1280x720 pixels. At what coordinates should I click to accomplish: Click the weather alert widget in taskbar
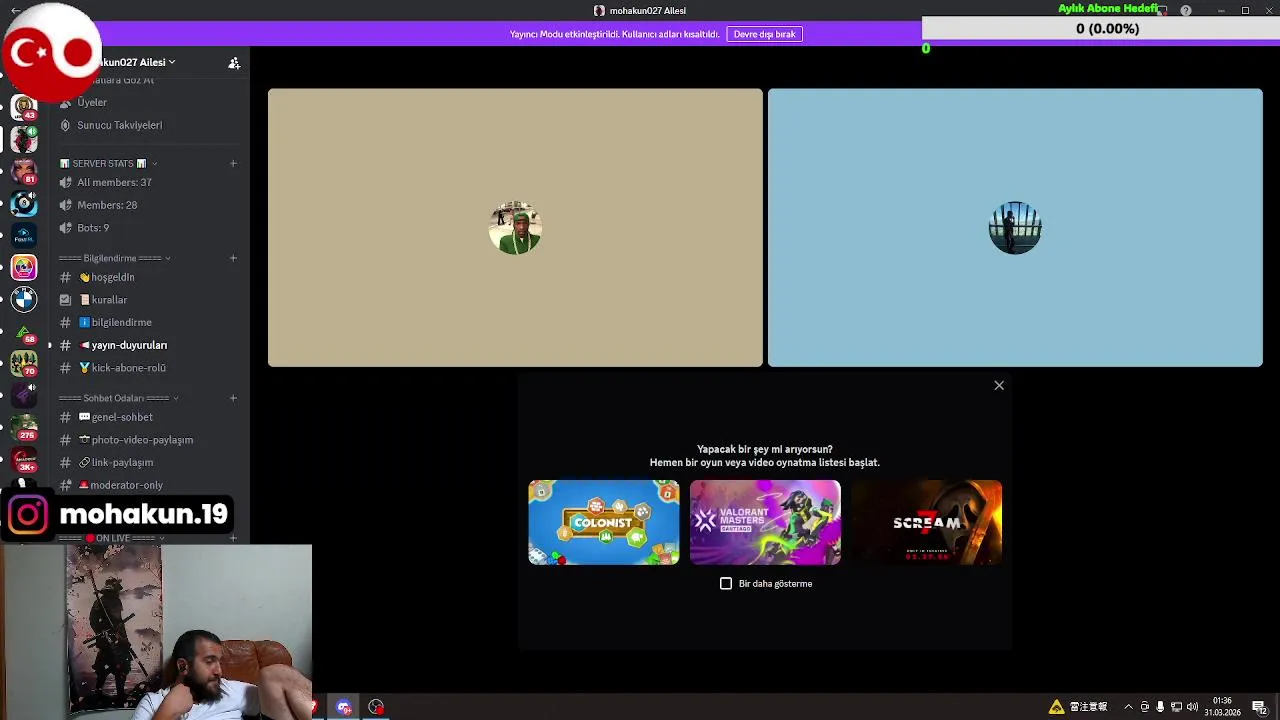coord(1079,707)
